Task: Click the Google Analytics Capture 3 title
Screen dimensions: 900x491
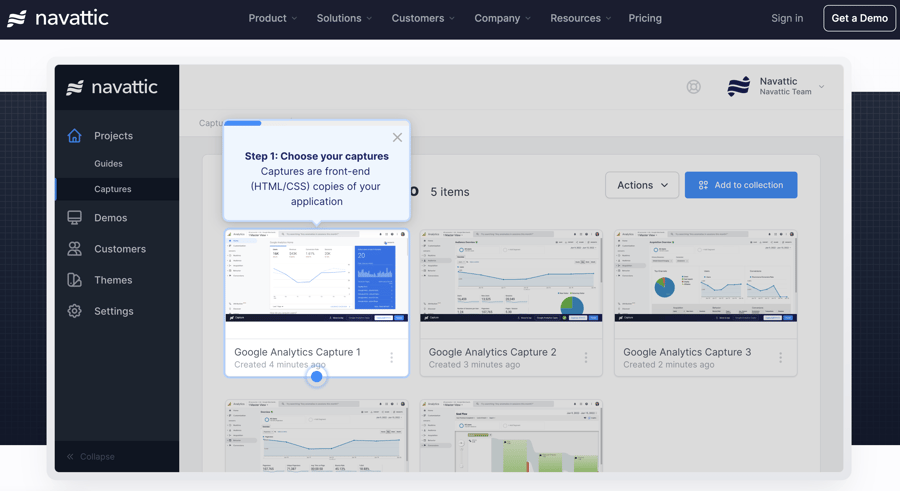Action: [687, 352]
